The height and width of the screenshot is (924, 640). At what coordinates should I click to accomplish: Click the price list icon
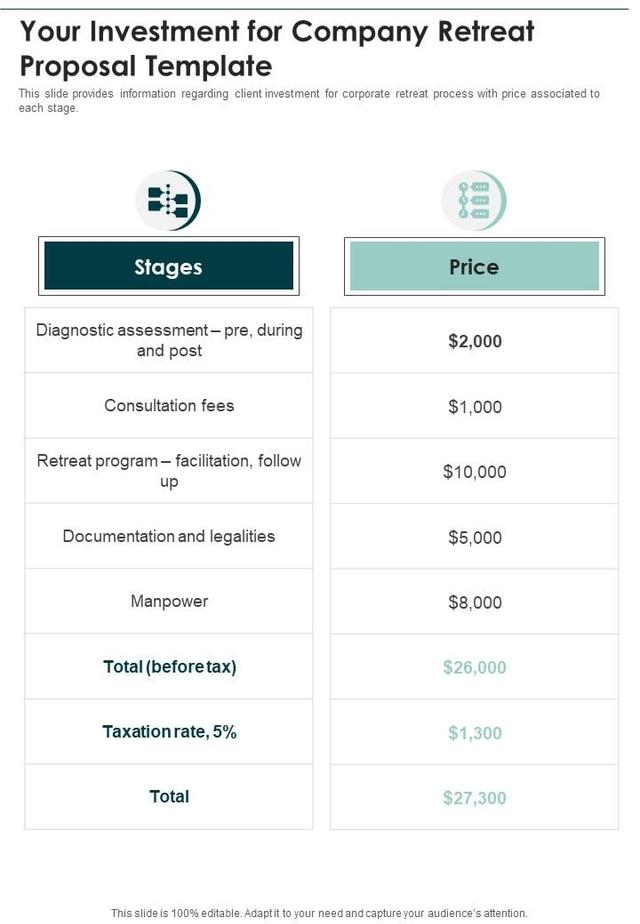474,200
